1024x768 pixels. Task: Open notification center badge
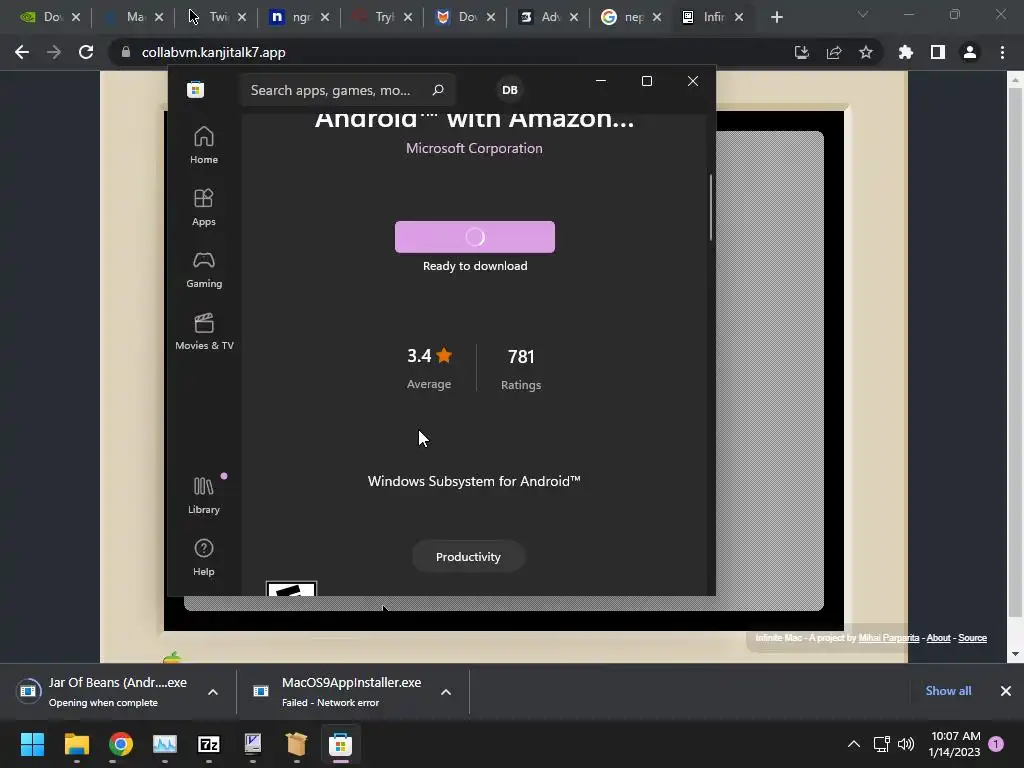[996, 744]
